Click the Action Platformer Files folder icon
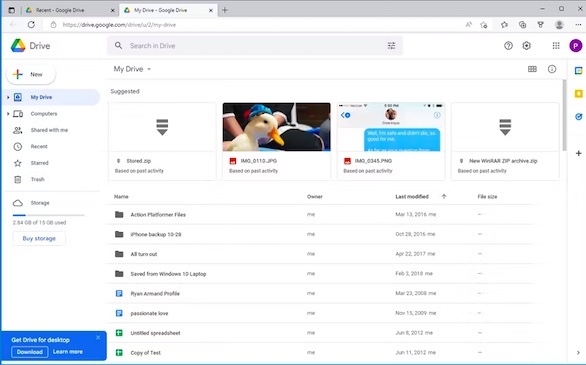 tap(119, 214)
